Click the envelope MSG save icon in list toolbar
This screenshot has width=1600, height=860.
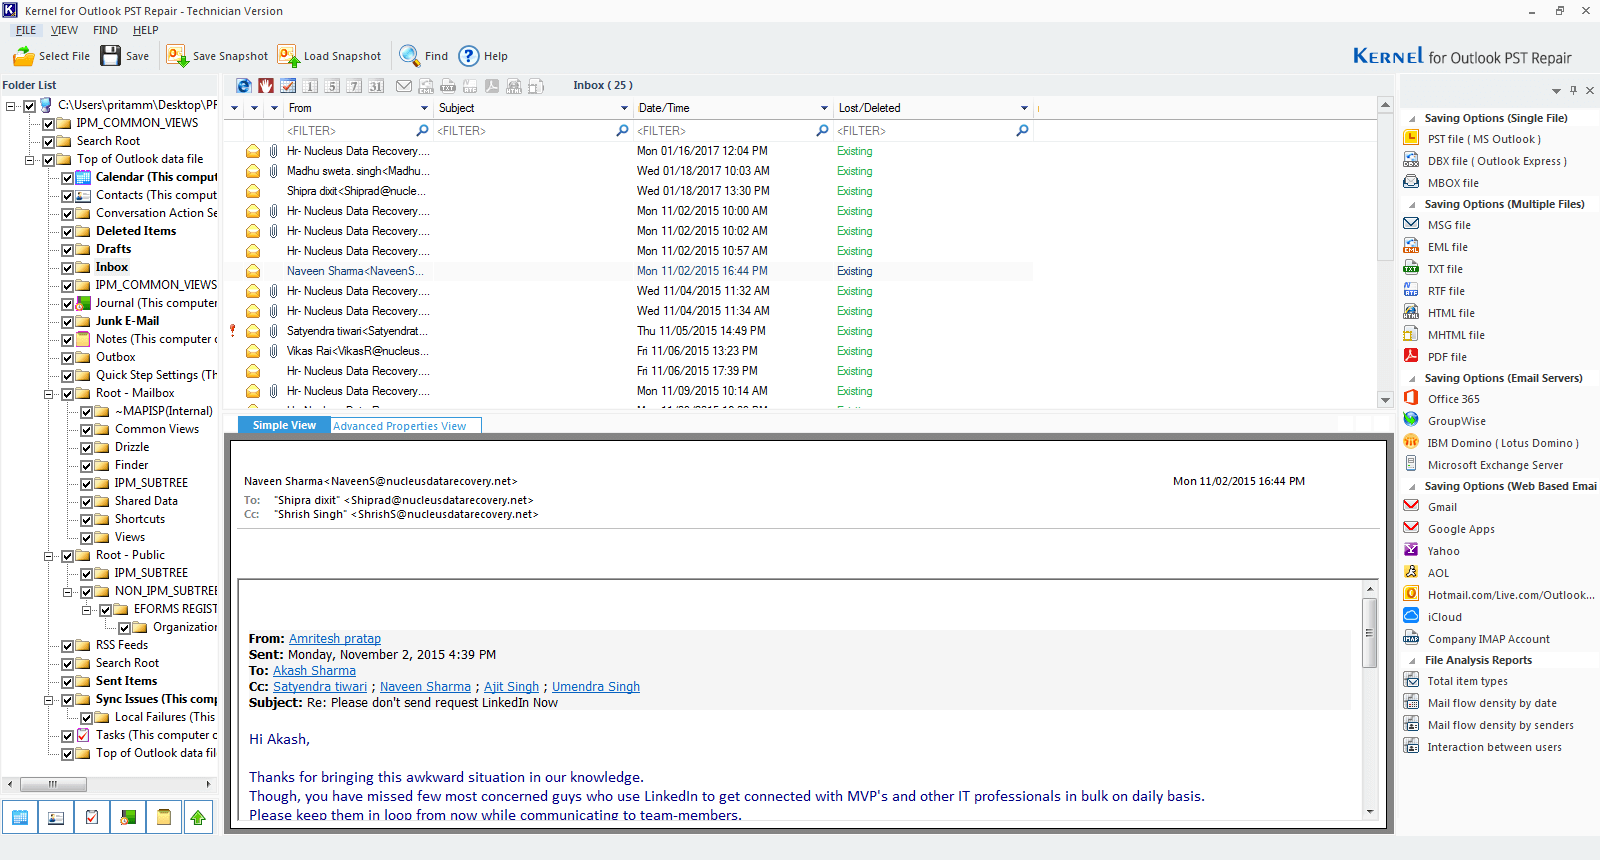[x=404, y=86]
